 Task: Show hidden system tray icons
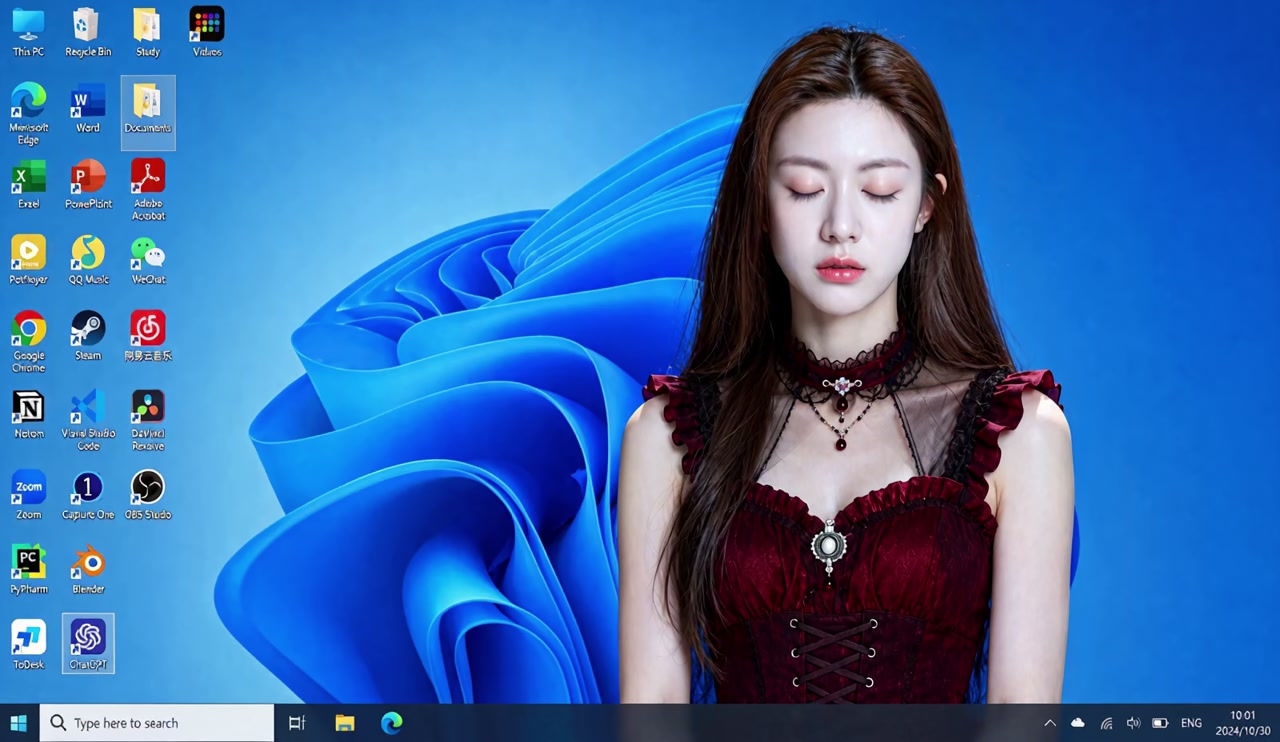tap(1050, 723)
